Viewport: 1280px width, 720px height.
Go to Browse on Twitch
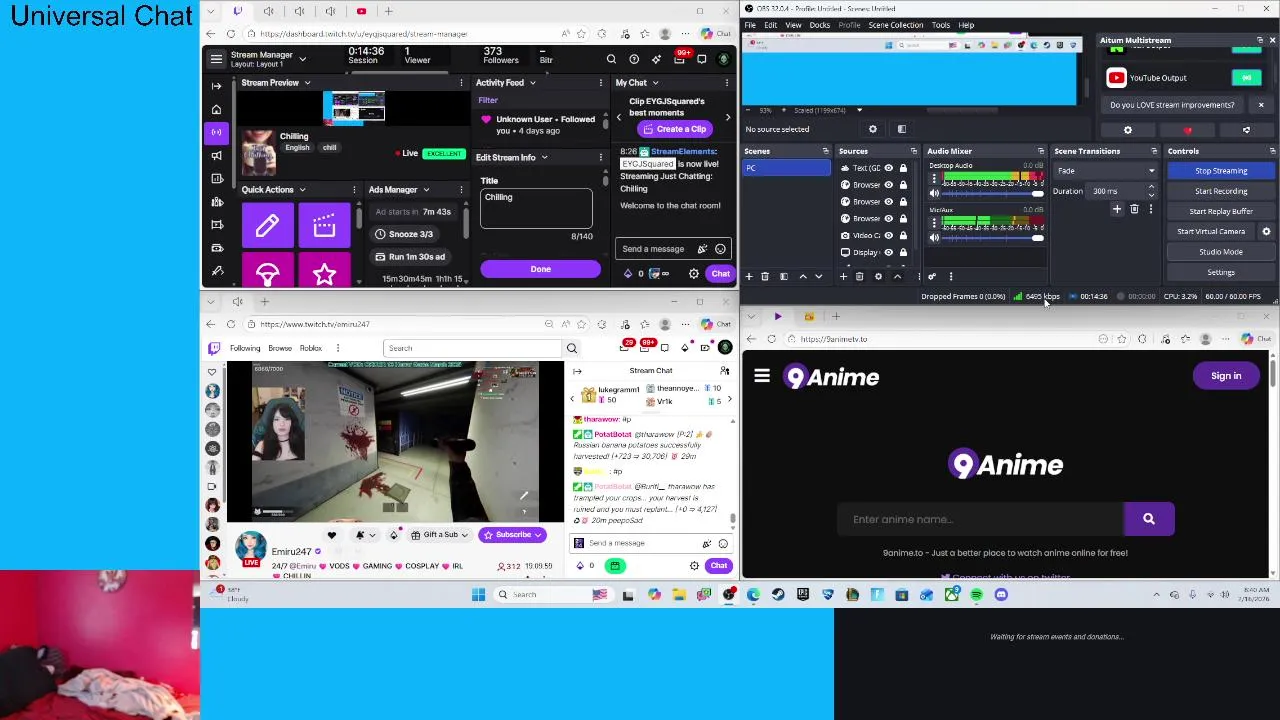click(x=280, y=348)
